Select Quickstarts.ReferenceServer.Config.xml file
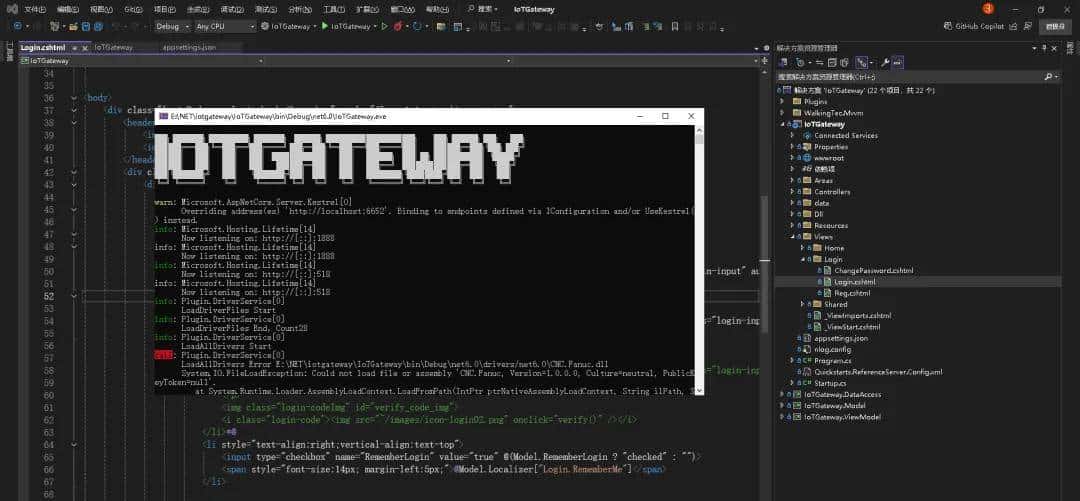The image size is (1080, 501). point(878,371)
